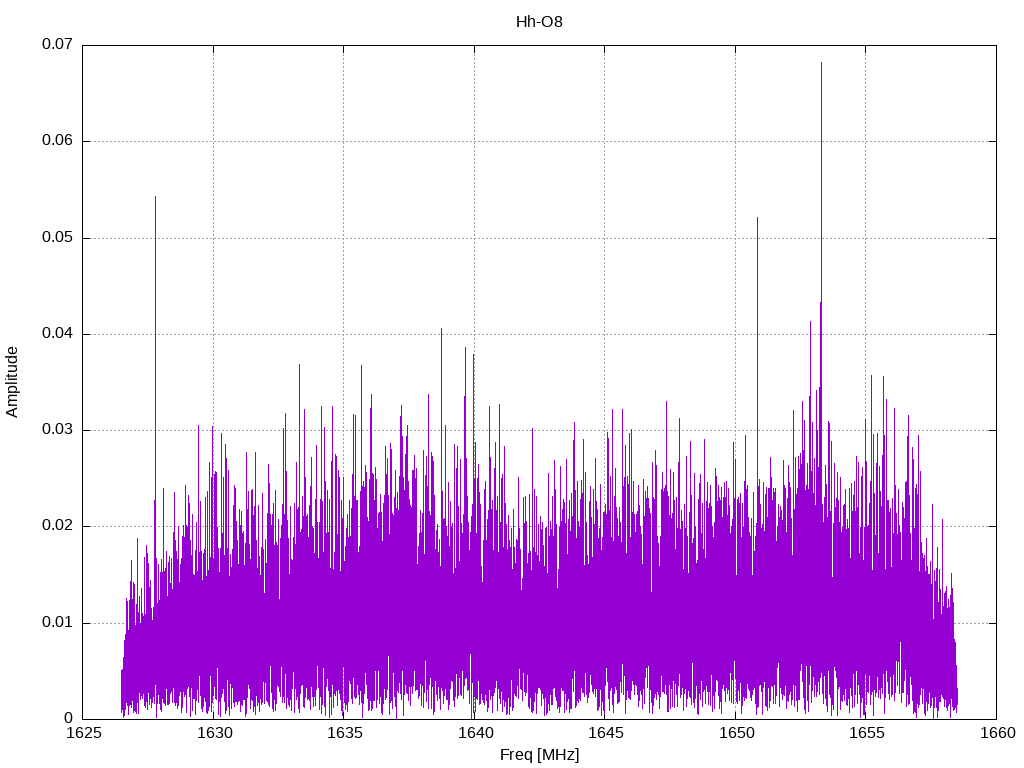Select the 1625 x-axis tick label

click(83, 734)
